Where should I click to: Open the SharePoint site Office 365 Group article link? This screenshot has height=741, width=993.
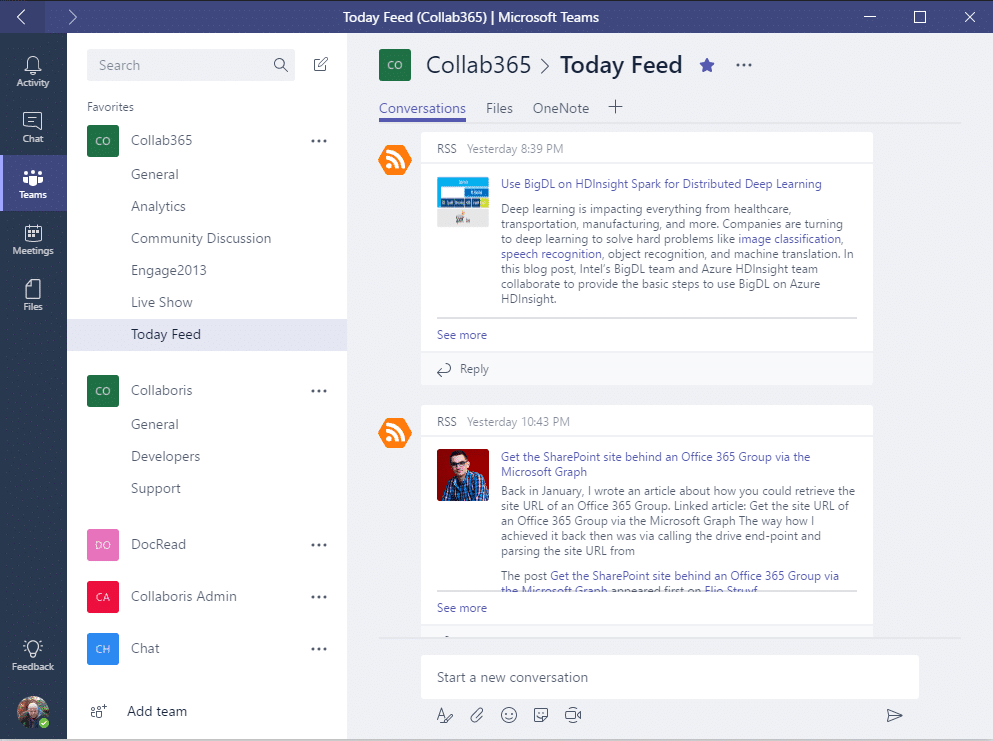pos(655,464)
